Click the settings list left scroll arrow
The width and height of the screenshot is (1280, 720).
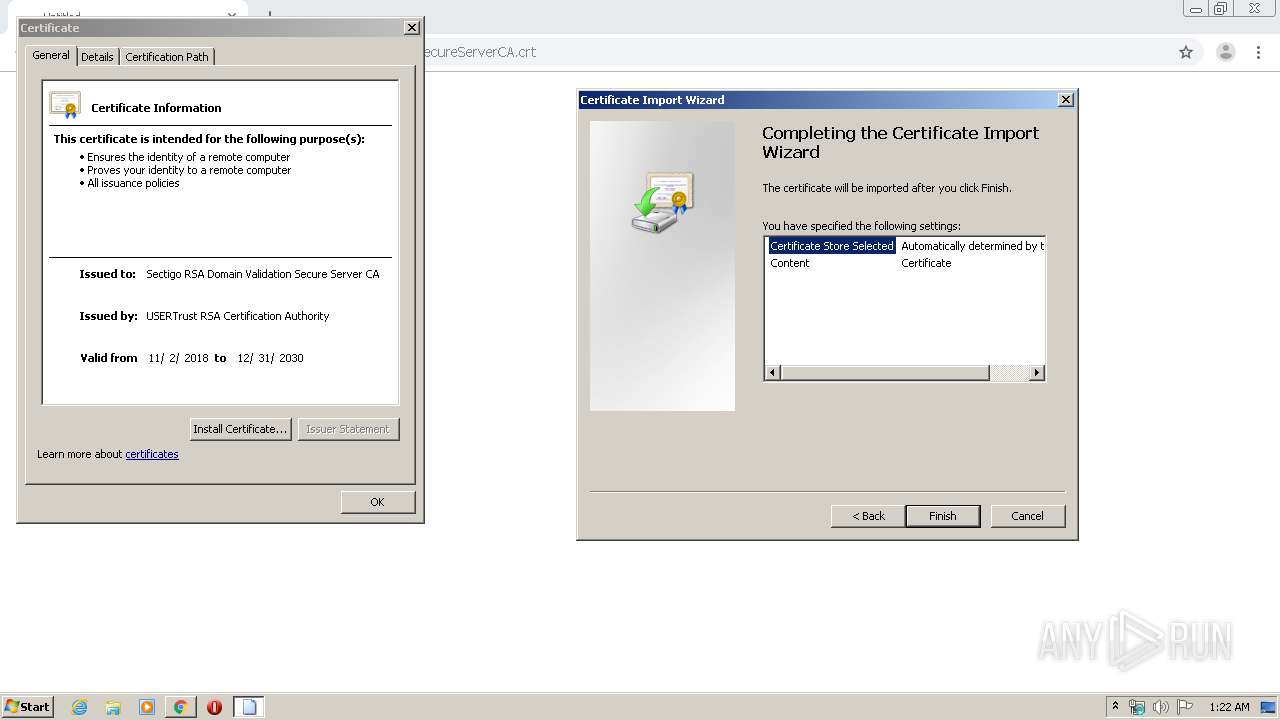[772, 373]
